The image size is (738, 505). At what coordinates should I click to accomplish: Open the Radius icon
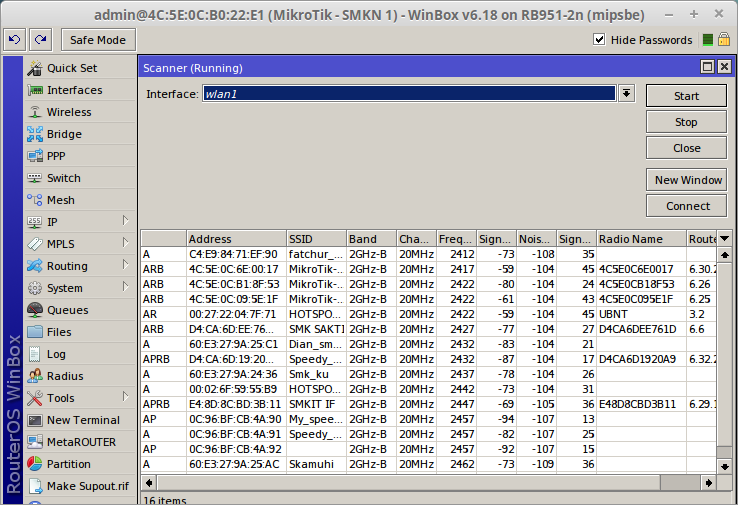[x=35, y=376]
